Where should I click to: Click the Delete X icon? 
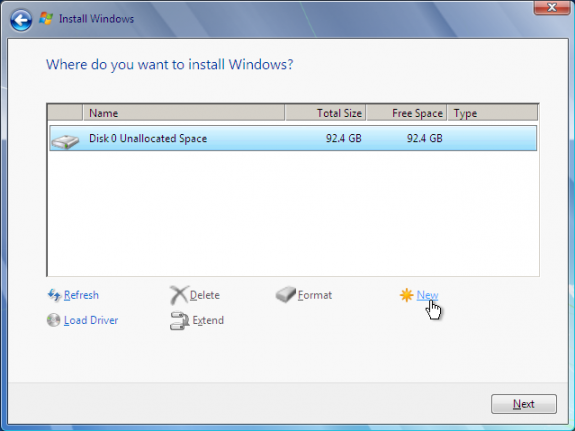coord(179,295)
